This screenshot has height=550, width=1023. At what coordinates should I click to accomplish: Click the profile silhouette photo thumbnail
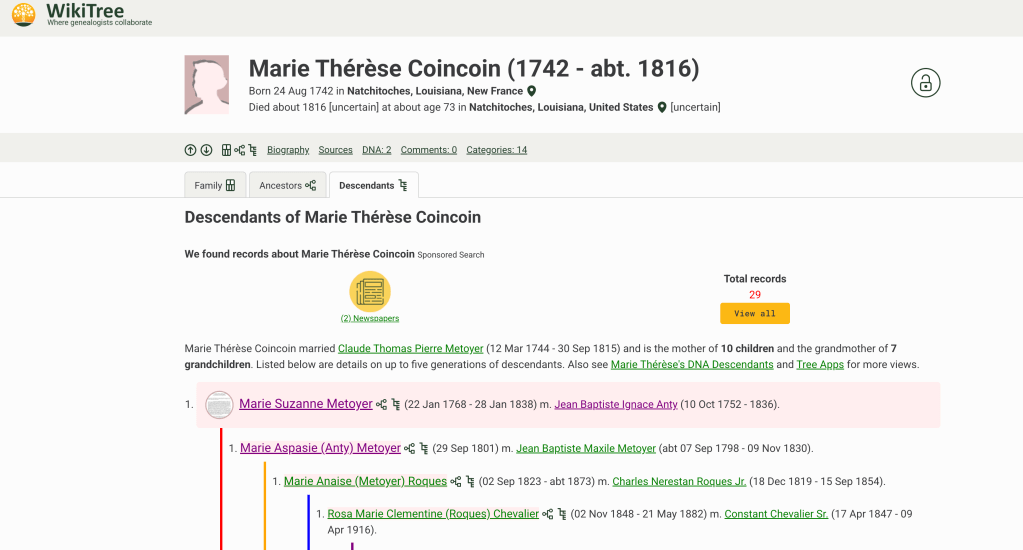tap(207, 84)
